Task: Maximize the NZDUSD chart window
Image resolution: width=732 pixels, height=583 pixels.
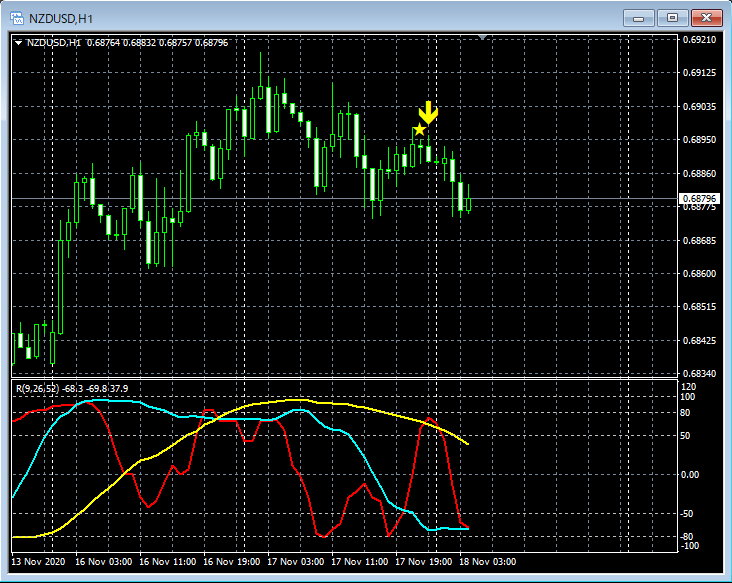Action: (672, 17)
